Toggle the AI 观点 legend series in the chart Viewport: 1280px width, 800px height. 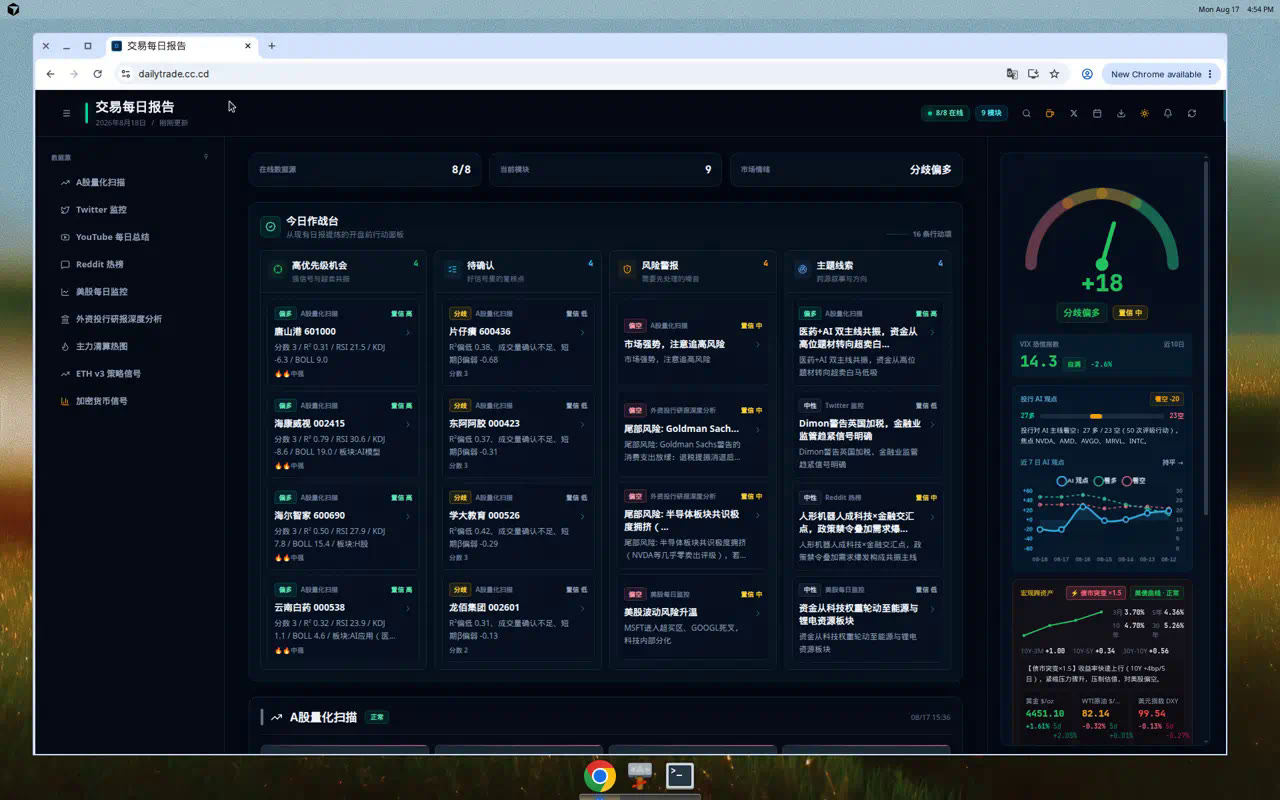tap(1072, 481)
